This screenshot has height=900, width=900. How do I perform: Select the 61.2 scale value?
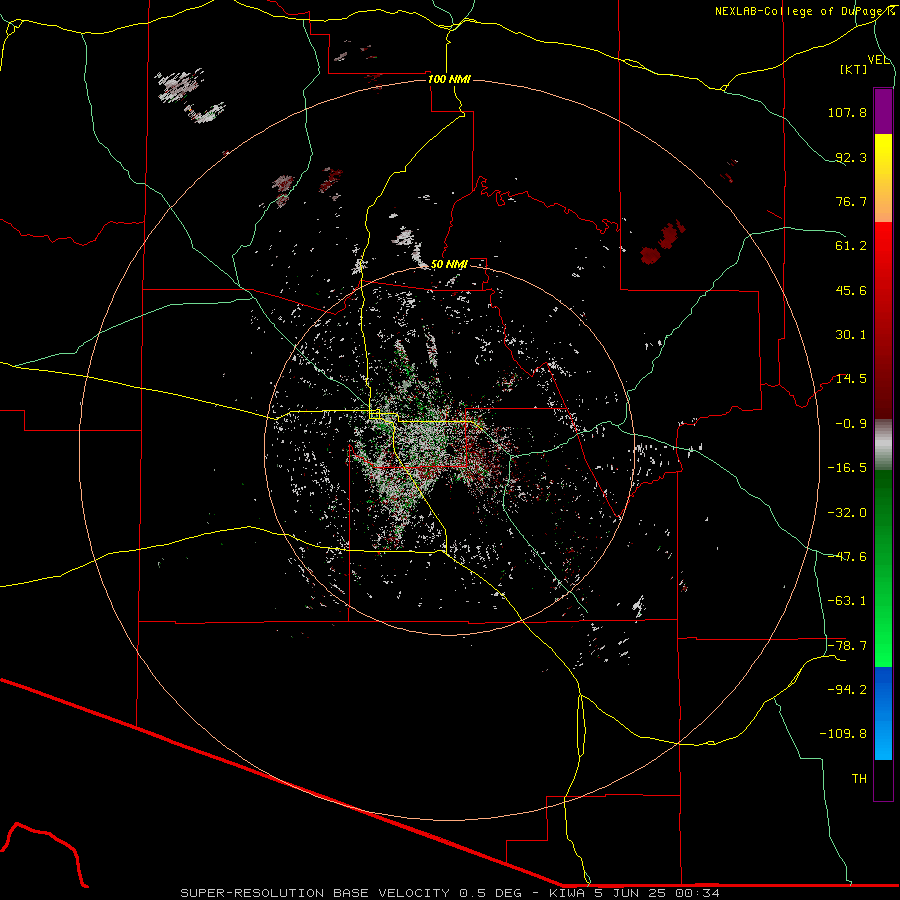[851, 246]
